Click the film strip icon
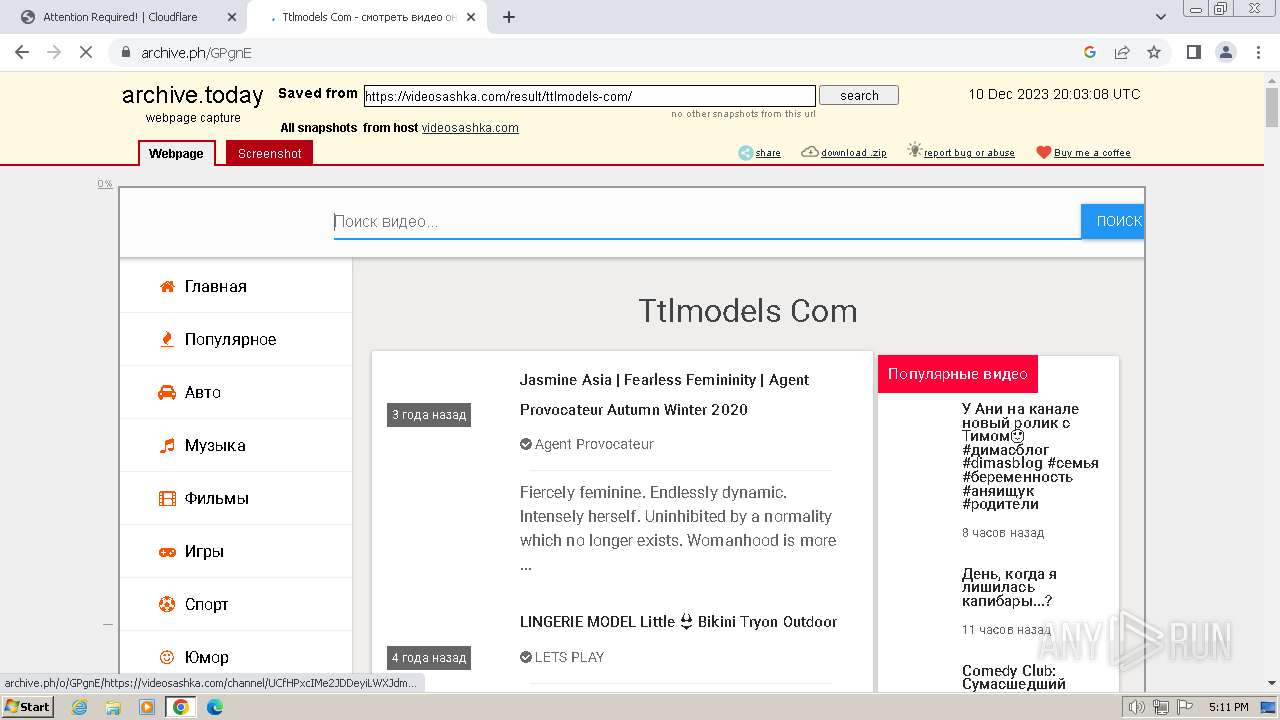The height and width of the screenshot is (720, 1280). (x=167, y=498)
